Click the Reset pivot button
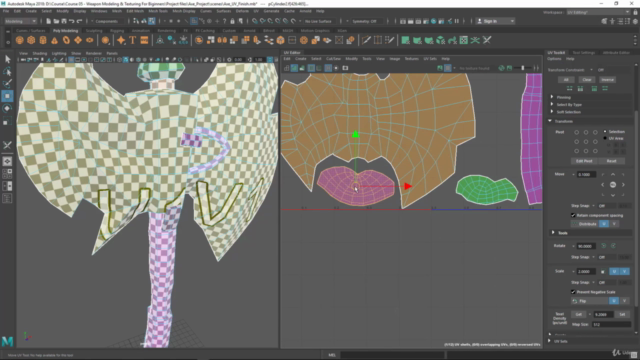 point(611,161)
